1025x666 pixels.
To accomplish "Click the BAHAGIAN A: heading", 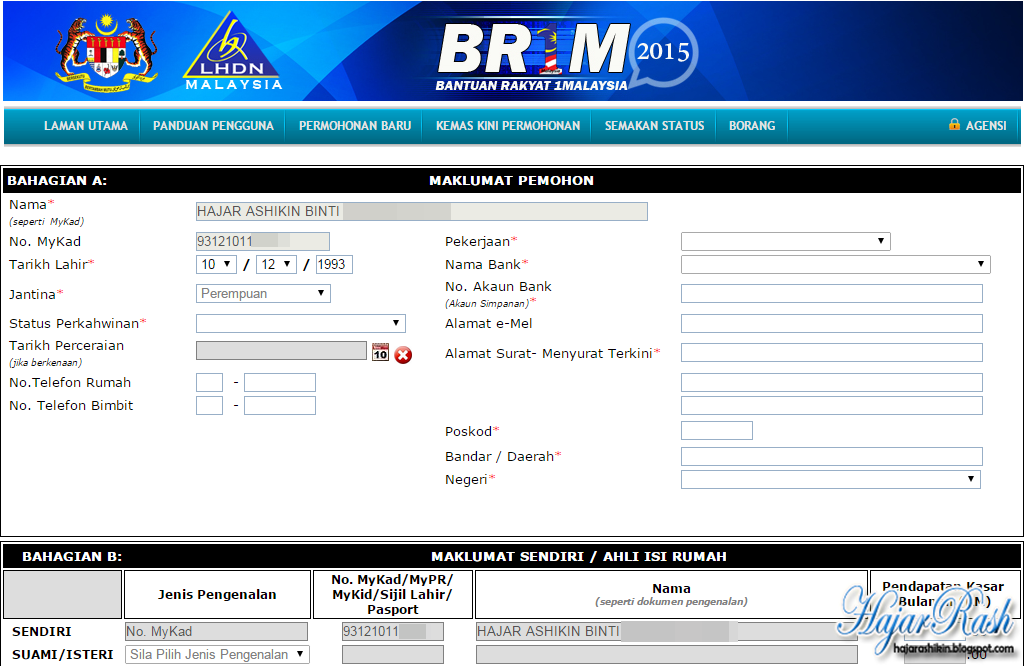I will (57, 180).
